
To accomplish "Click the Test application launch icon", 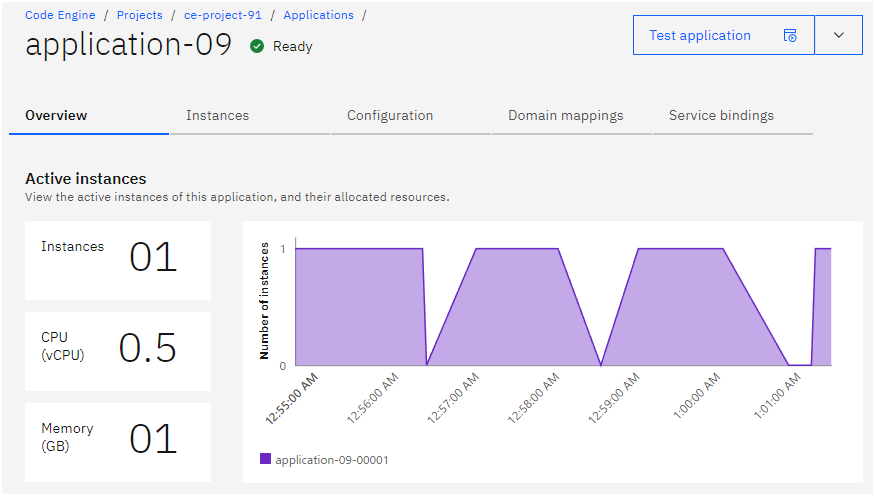I will 790,36.
